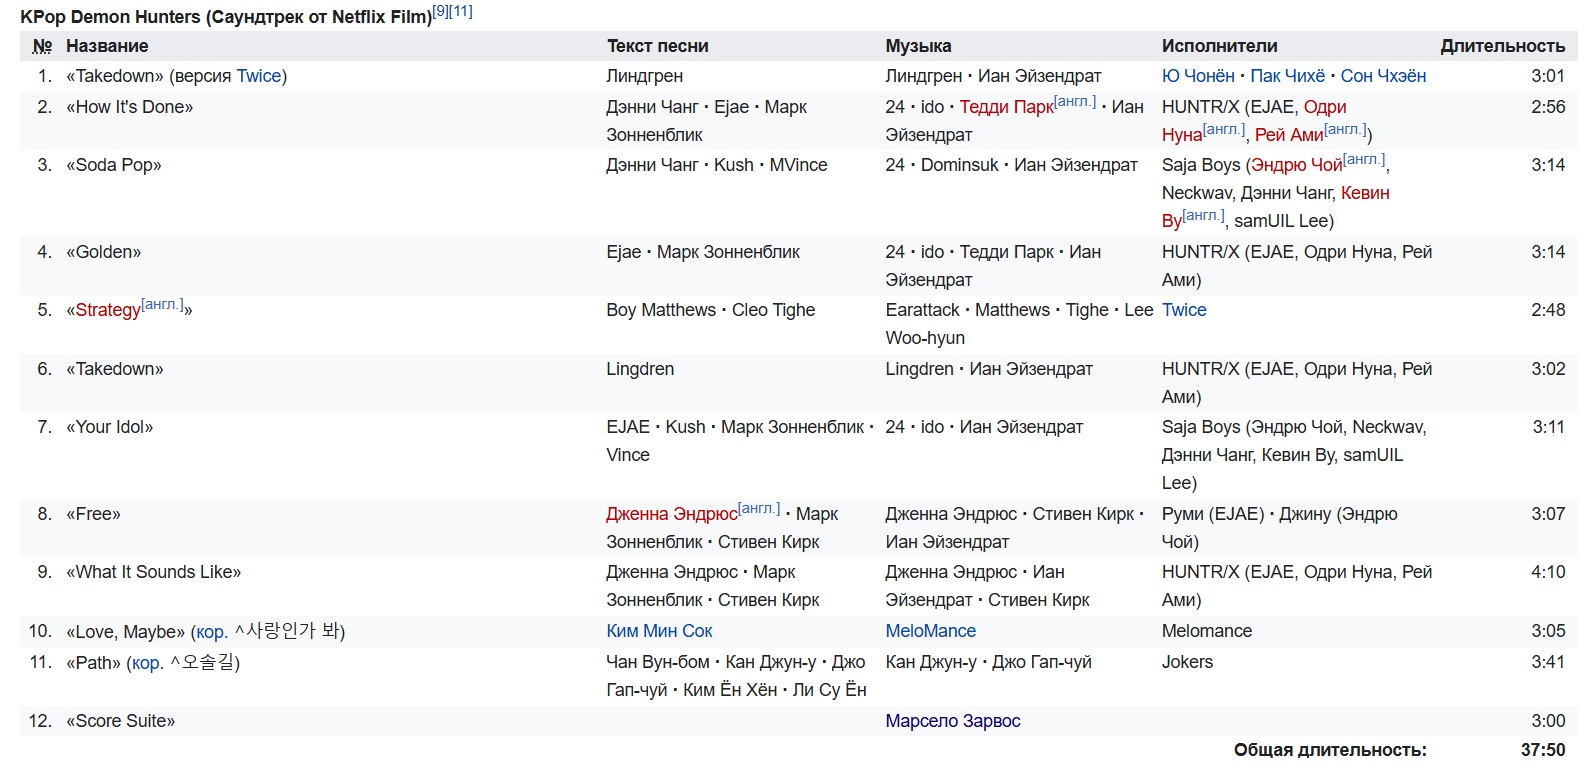Select the «Soda Pop» track title
The width and height of the screenshot is (1593, 773).
114,165
